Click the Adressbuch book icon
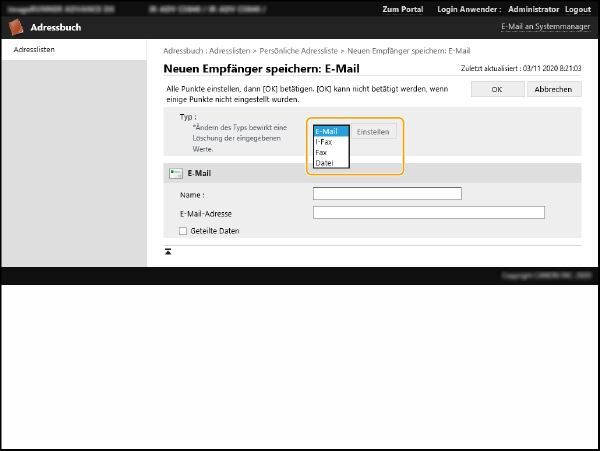This screenshot has width=600, height=451. click(15, 28)
